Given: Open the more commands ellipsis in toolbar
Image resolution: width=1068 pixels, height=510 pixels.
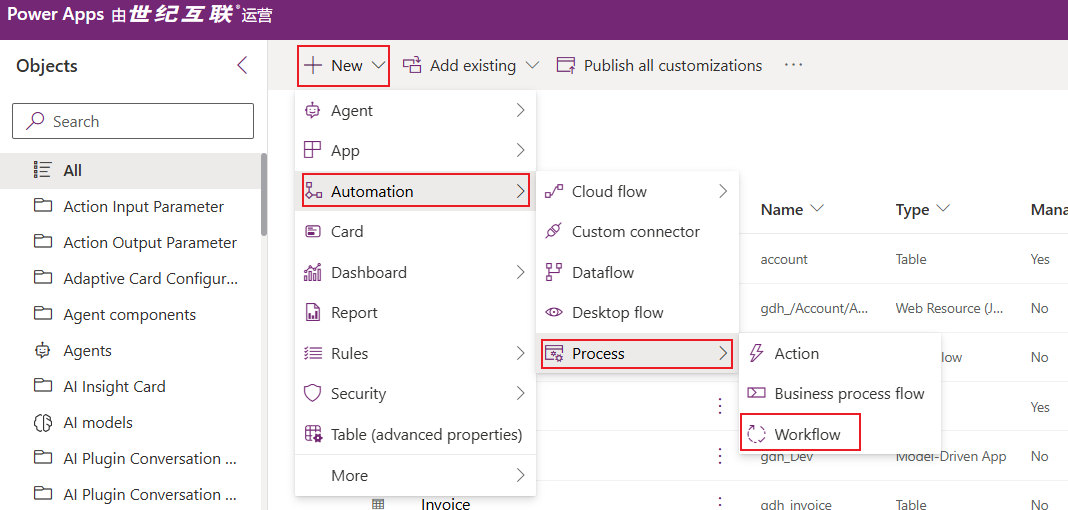Looking at the screenshot, I should pos(794,65).
